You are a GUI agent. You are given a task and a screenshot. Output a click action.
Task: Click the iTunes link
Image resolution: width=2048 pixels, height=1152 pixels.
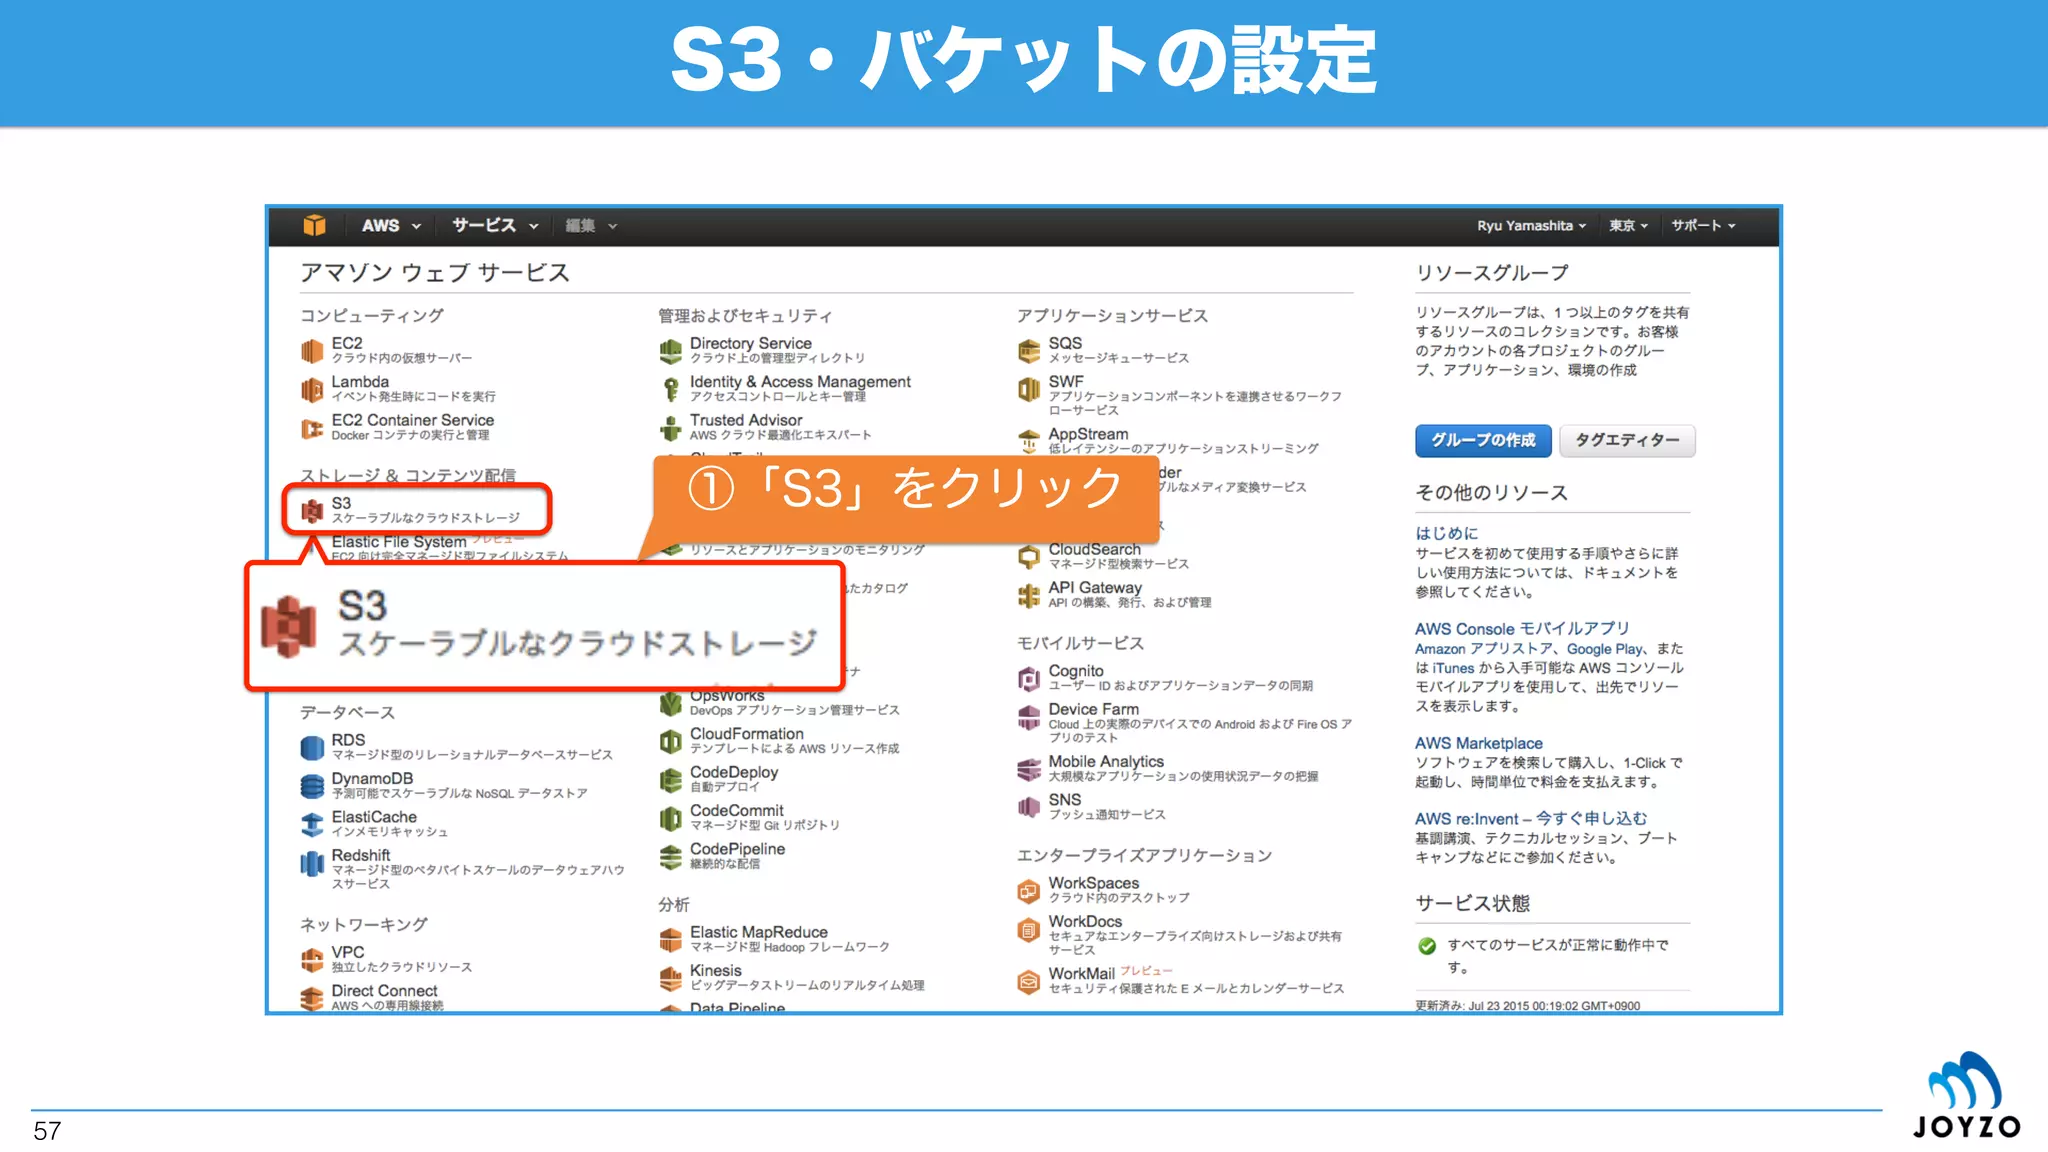coord(1453,667)
